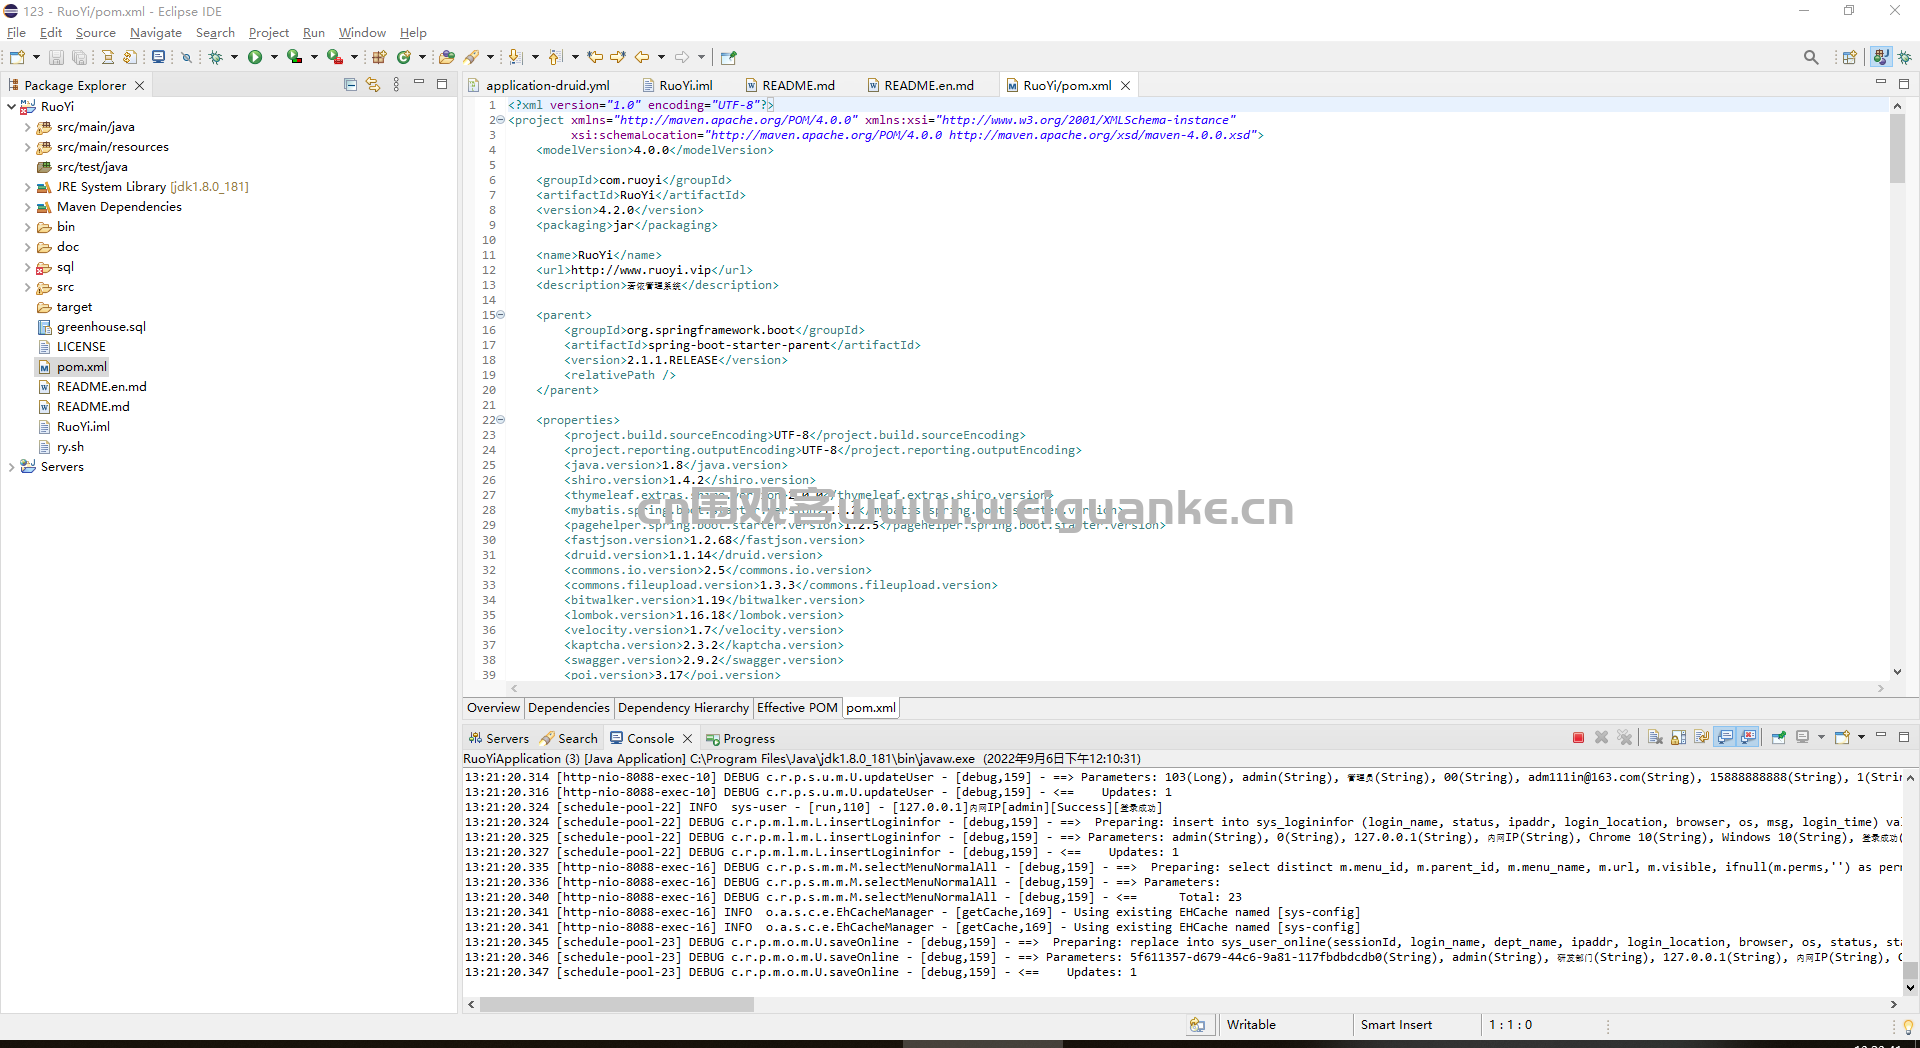This screenshot has height=1048, width=1920.
Task: Switch to the Debug perspective icon
Action: coord(1905,58)
